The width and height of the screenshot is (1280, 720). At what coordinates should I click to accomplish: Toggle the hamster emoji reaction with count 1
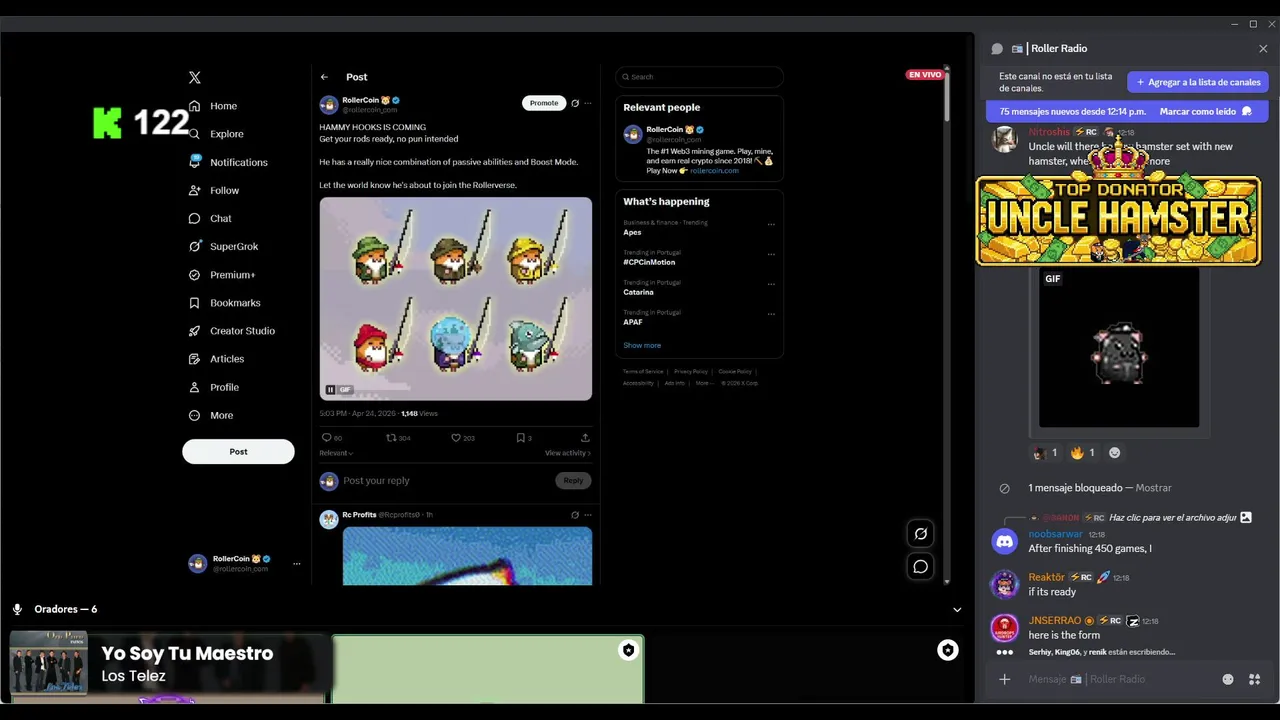point(1045,453)
